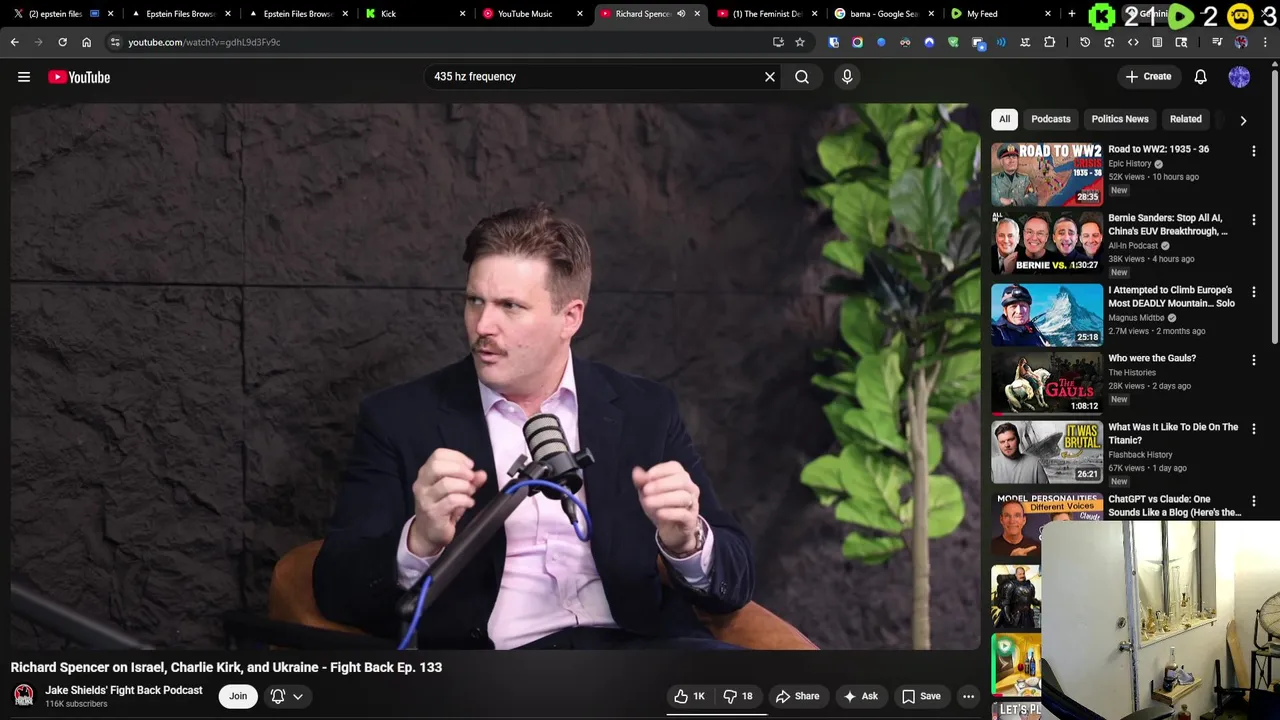The height and width of the screenshot is (720, 1280).
Task: Click the Create button
Action: pos(1148,77)
